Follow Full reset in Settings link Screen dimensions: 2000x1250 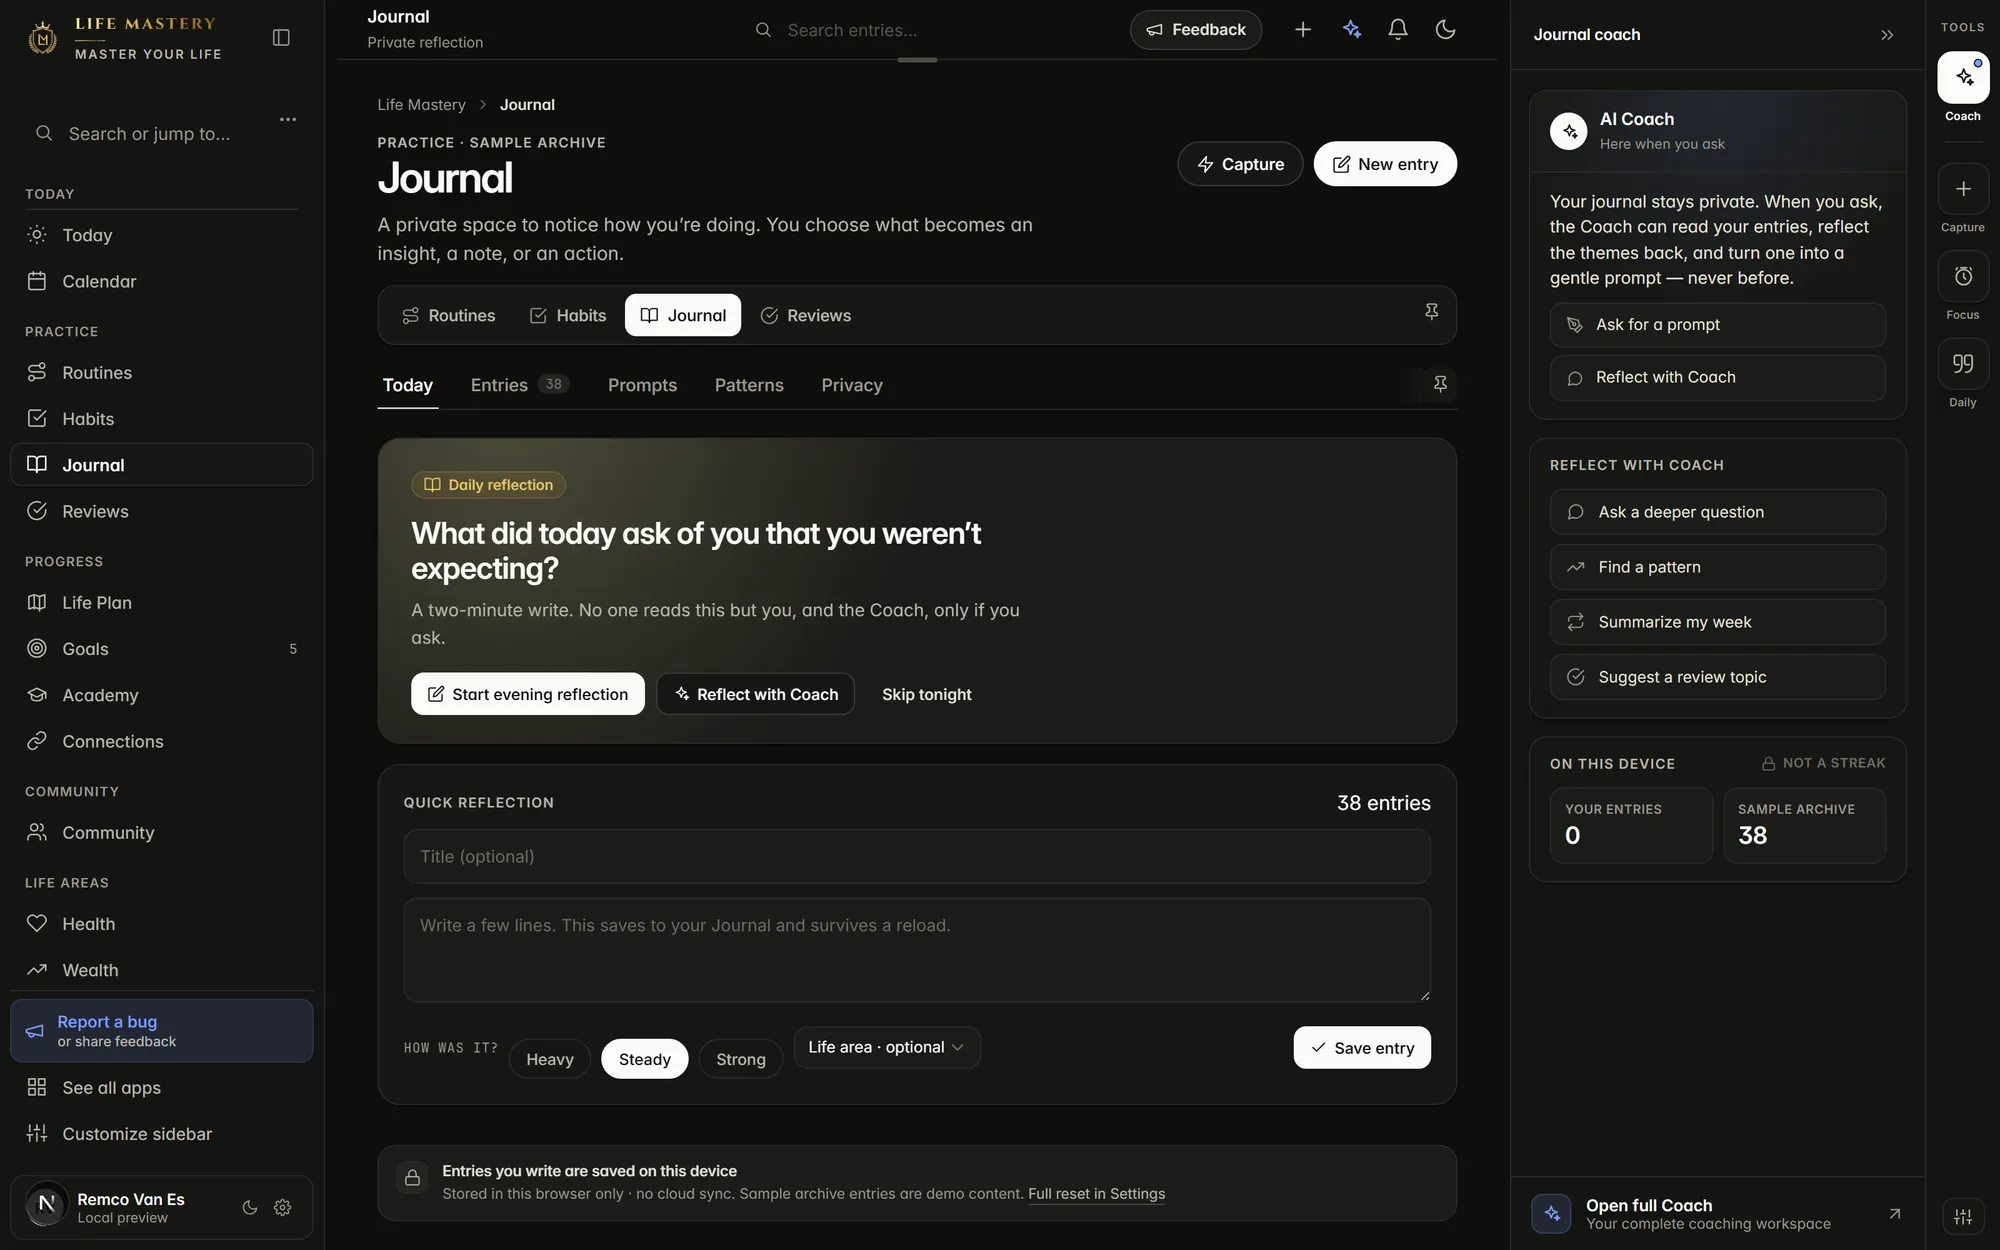click(1097, 1194)
